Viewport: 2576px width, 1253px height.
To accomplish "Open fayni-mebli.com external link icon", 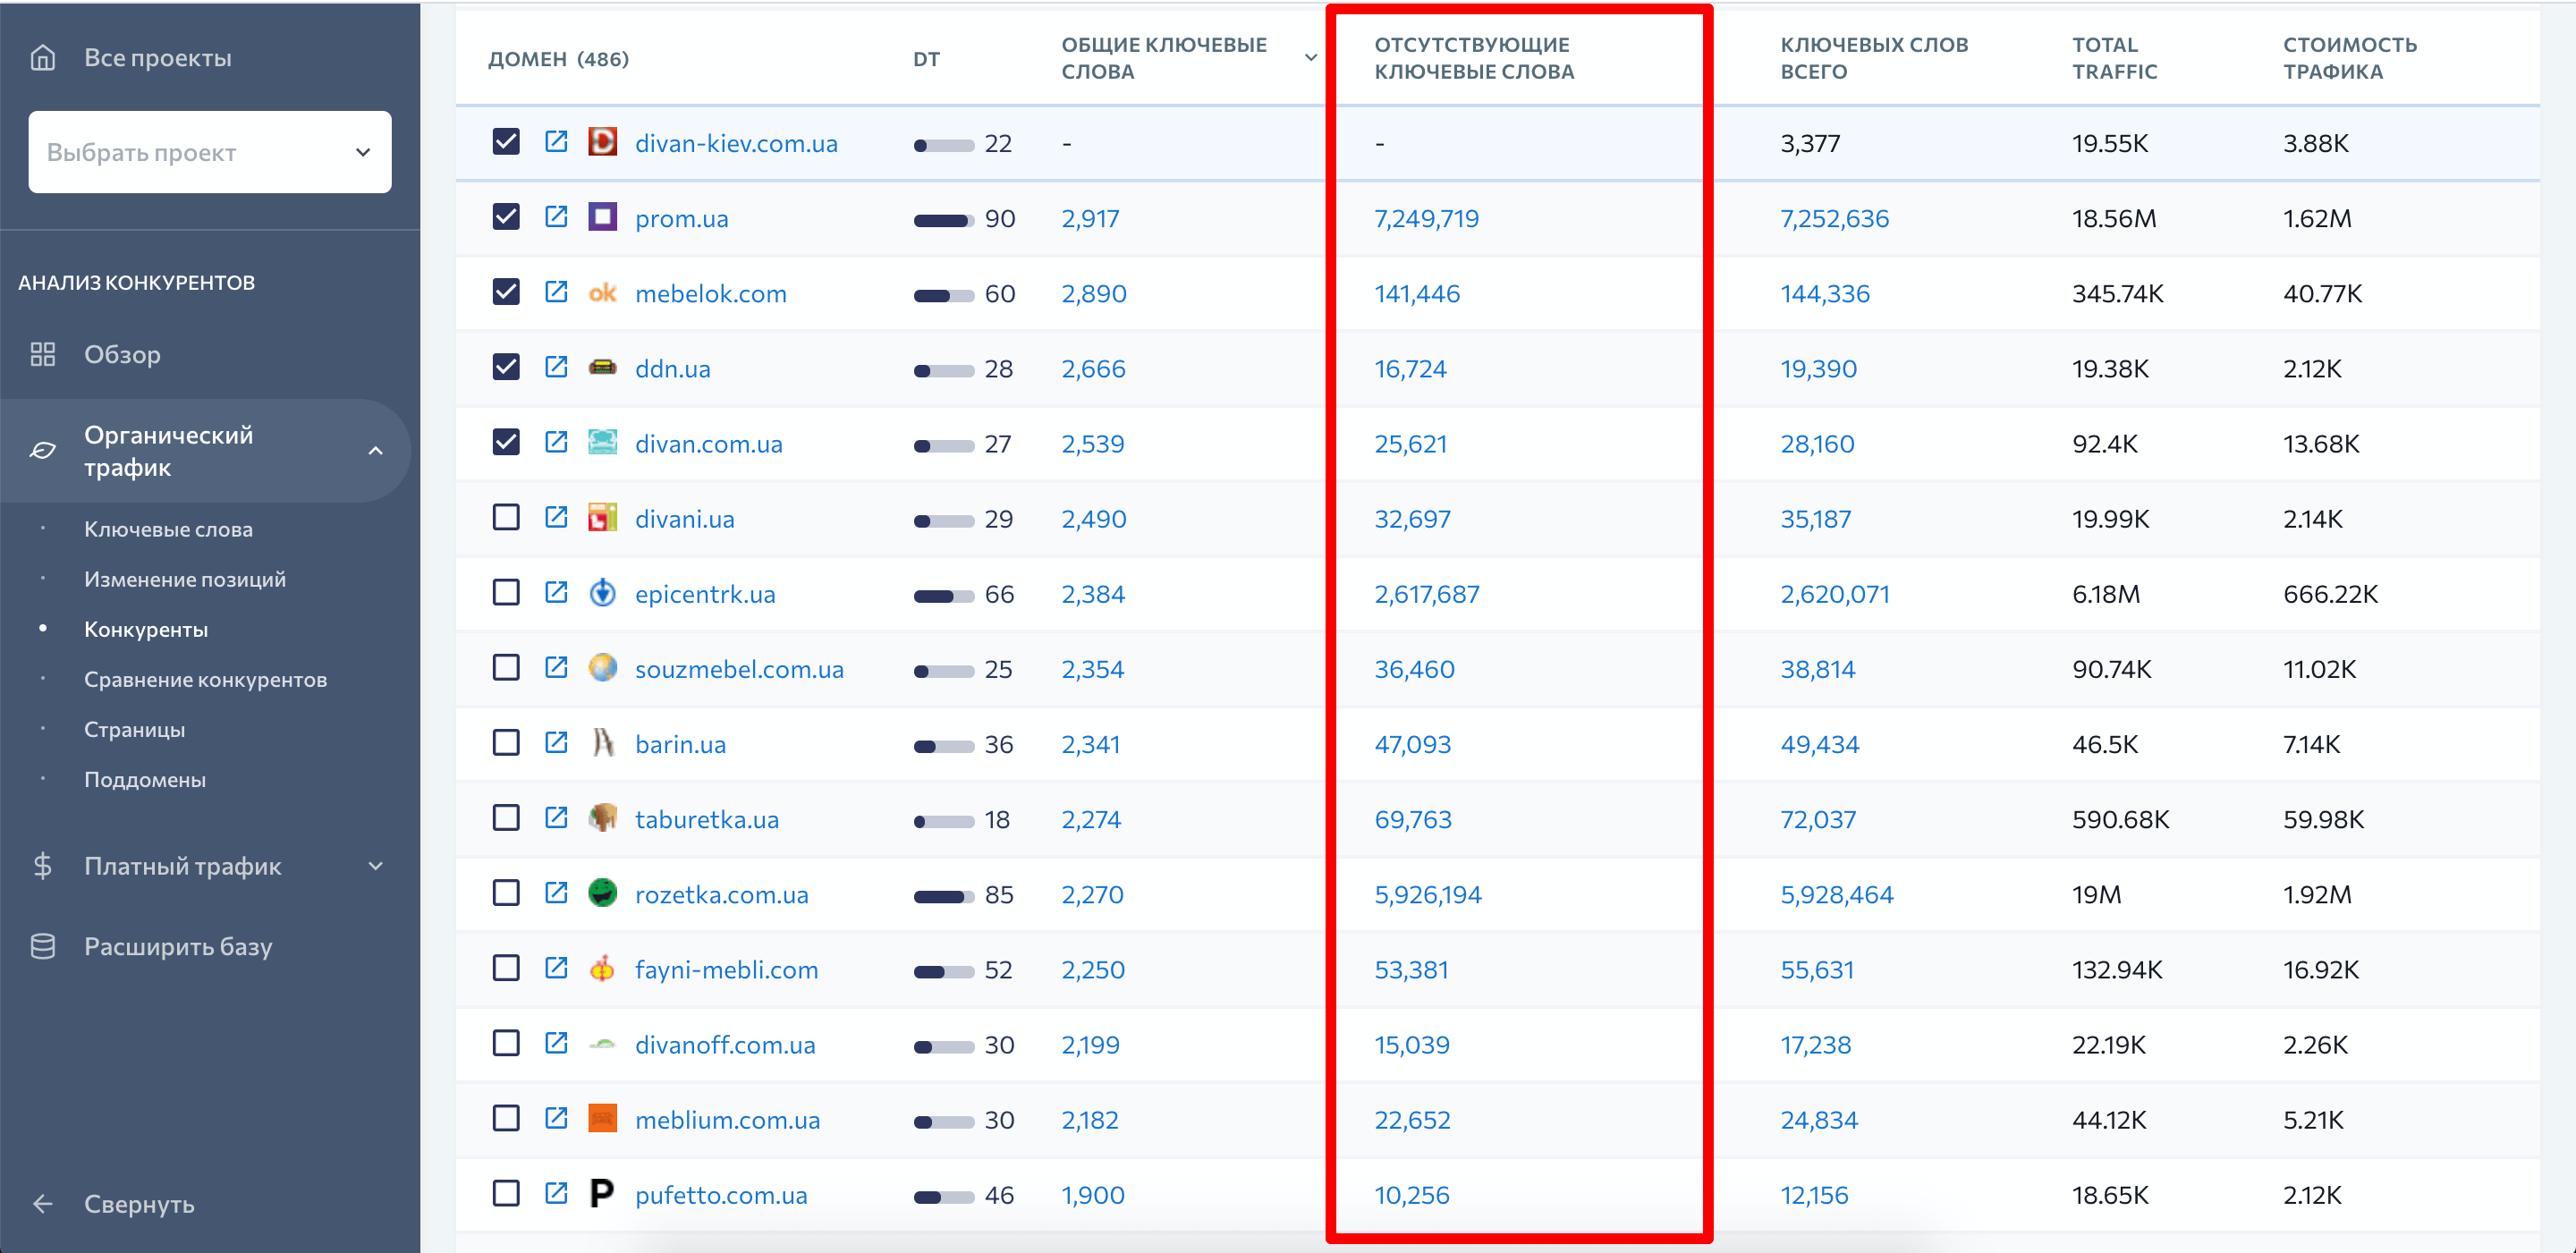I will pos(556,968).
